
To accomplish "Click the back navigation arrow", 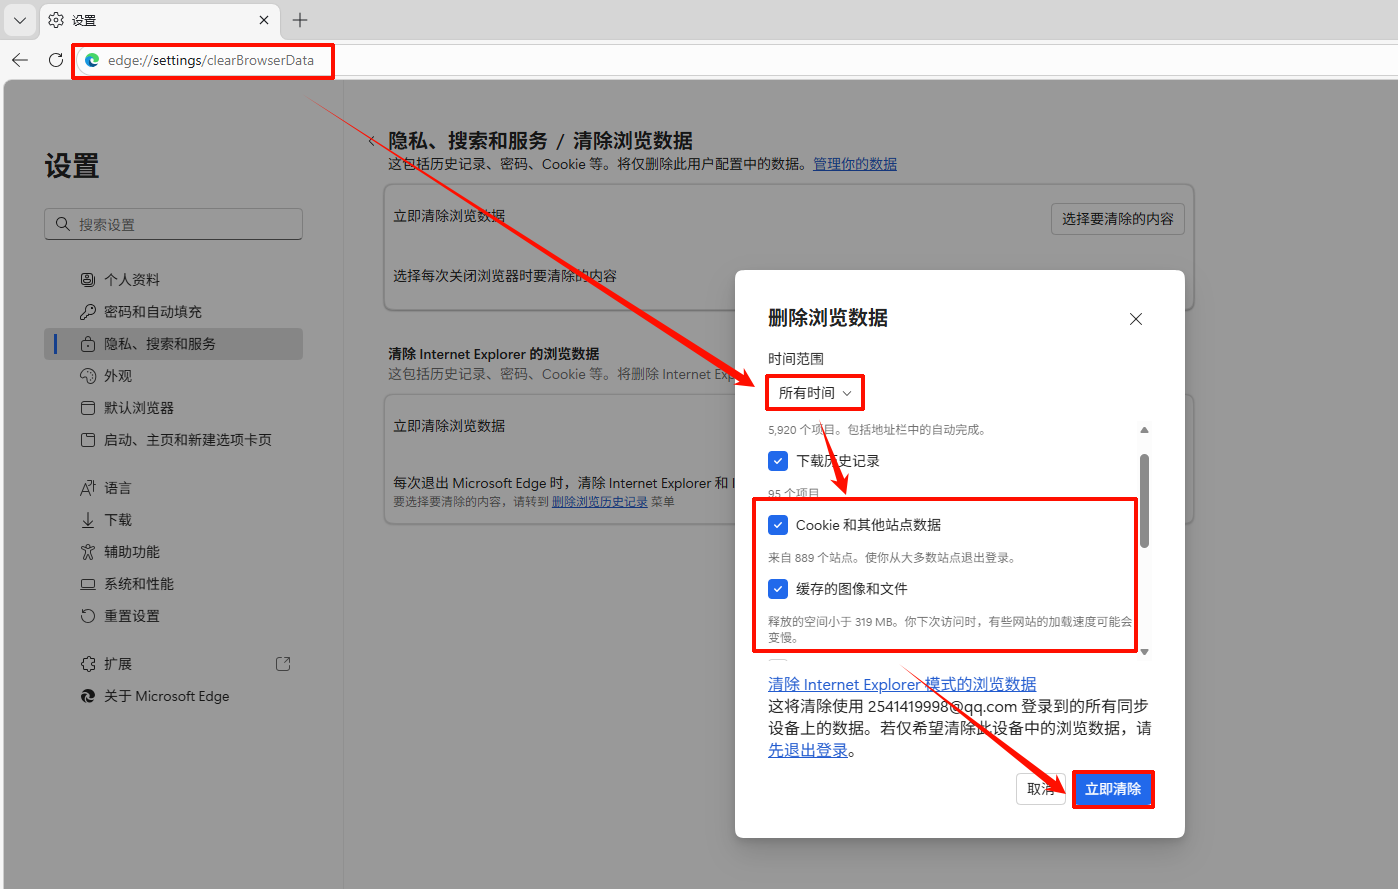I will coord(20,60).
